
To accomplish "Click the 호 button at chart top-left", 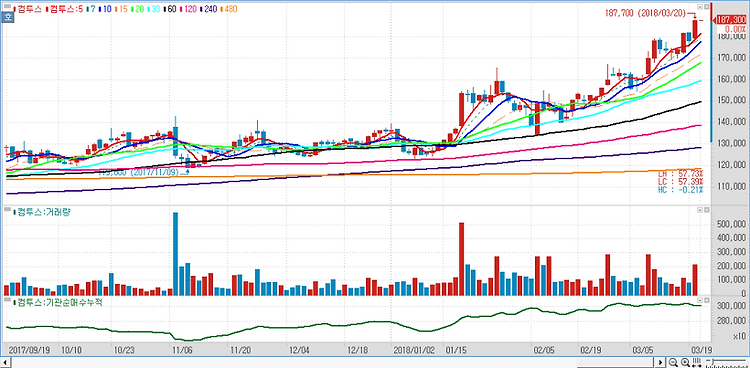I will tap(7, 18).
